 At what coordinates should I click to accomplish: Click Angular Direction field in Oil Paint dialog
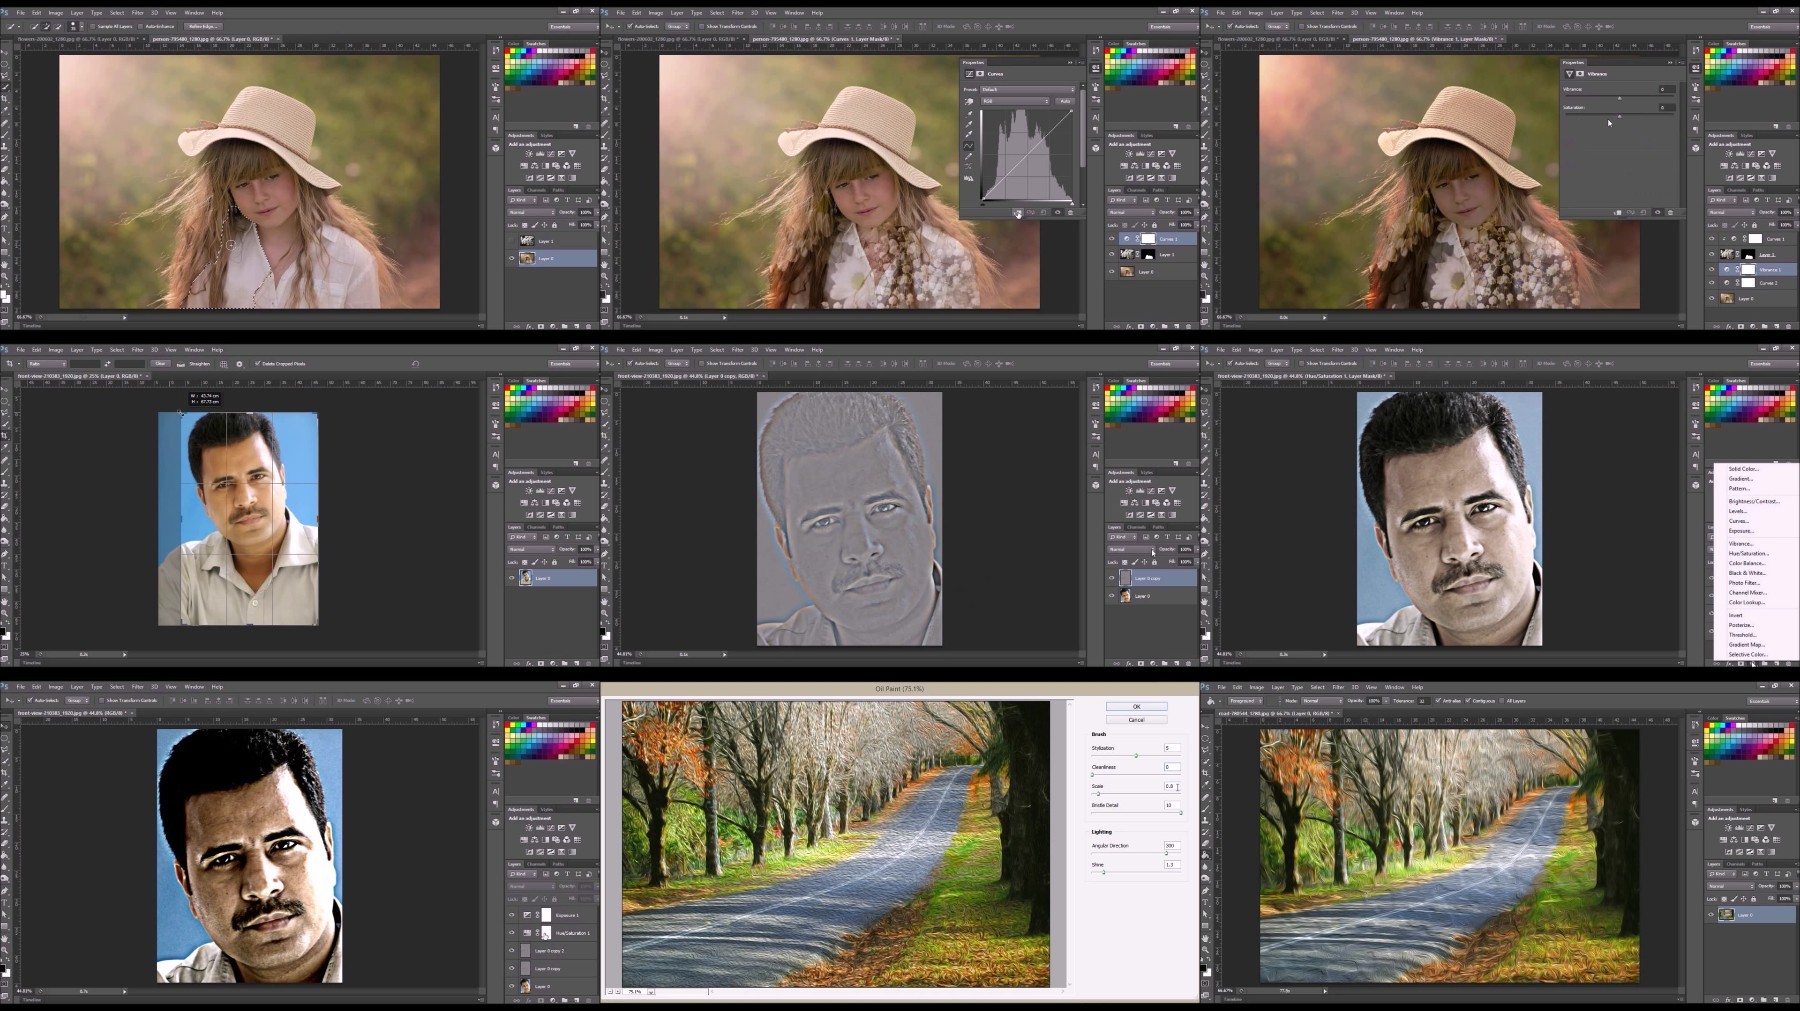pos(1172,846)
